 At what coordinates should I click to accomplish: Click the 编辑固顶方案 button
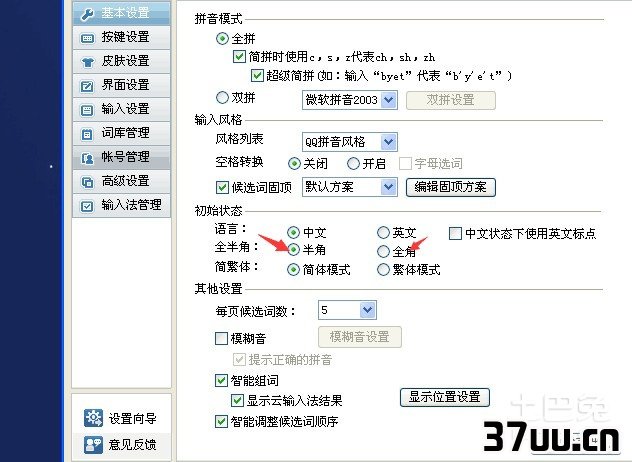451,187
